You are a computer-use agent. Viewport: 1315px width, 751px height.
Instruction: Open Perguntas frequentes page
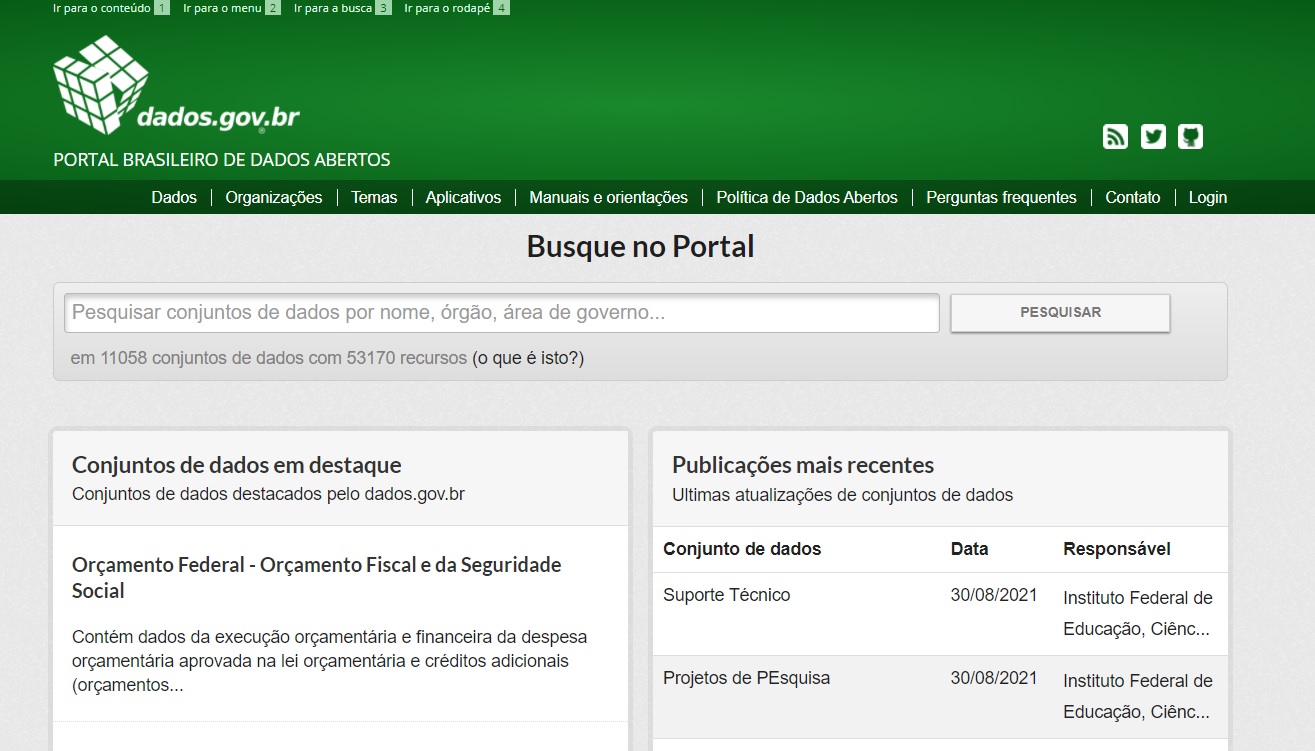[1001, 198]
